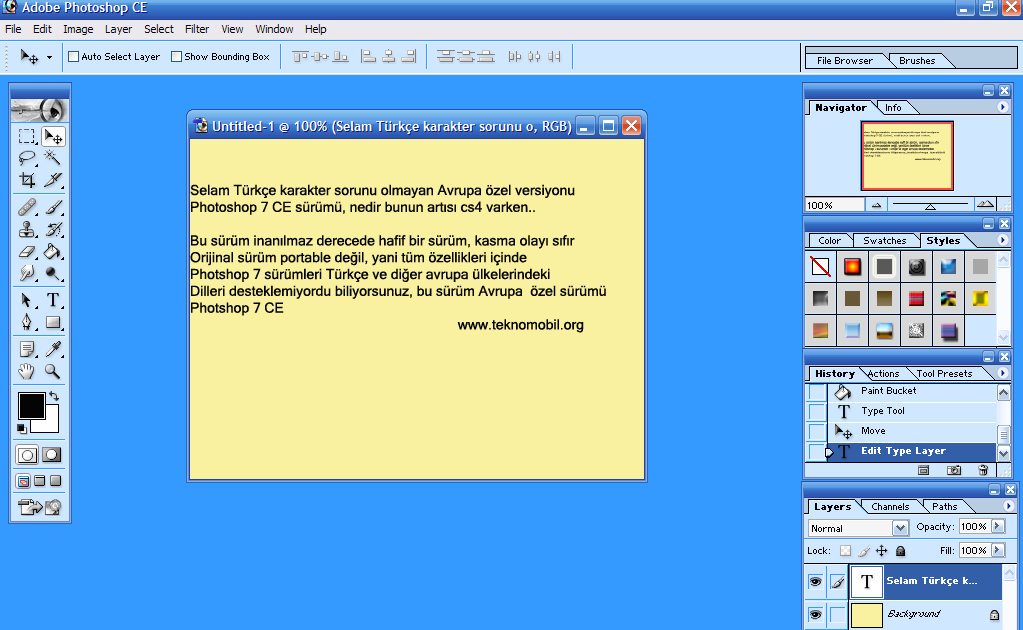Viewport: 1023px width, 630px height.
Task: Select the Healing Brush tool
Action: pos(27,207)
